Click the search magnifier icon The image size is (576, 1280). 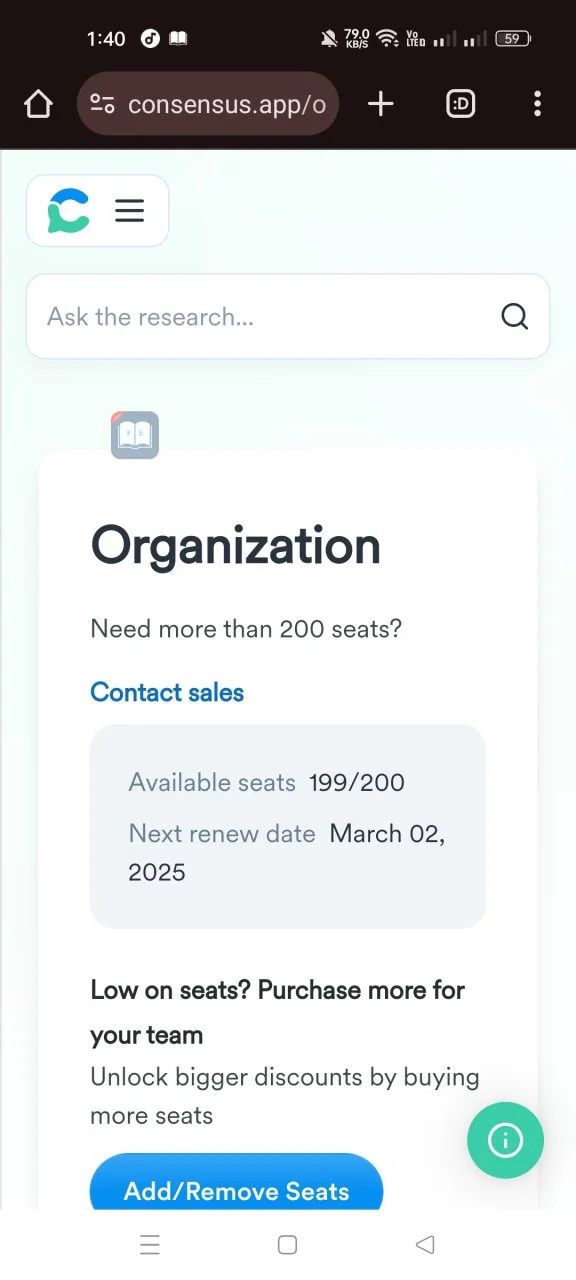(514, 317)
